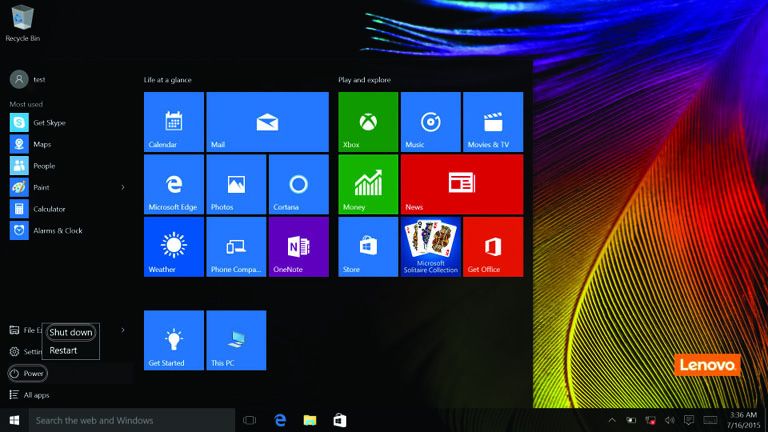
Task: Click the Windows Start button
Action: [14, 420]
